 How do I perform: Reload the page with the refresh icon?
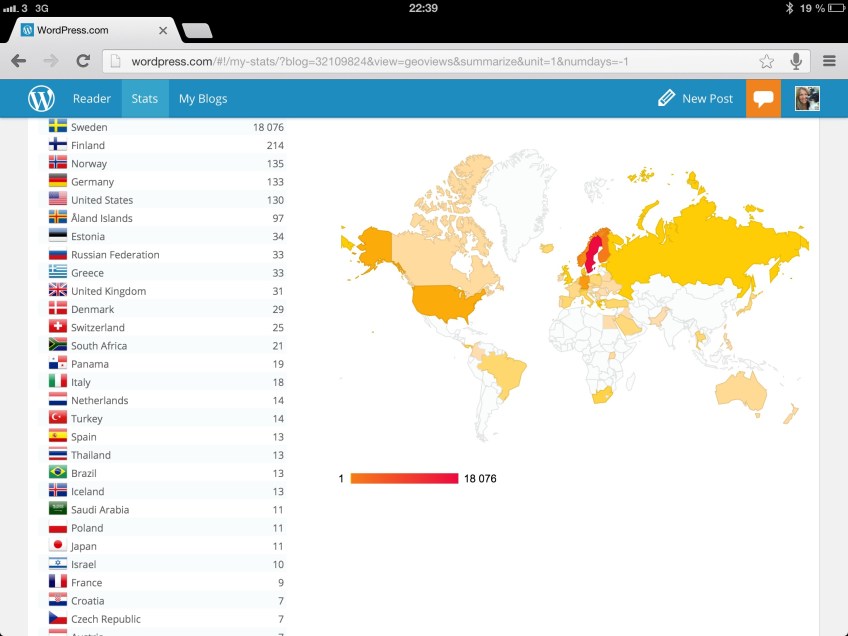[x=82, y=61]
